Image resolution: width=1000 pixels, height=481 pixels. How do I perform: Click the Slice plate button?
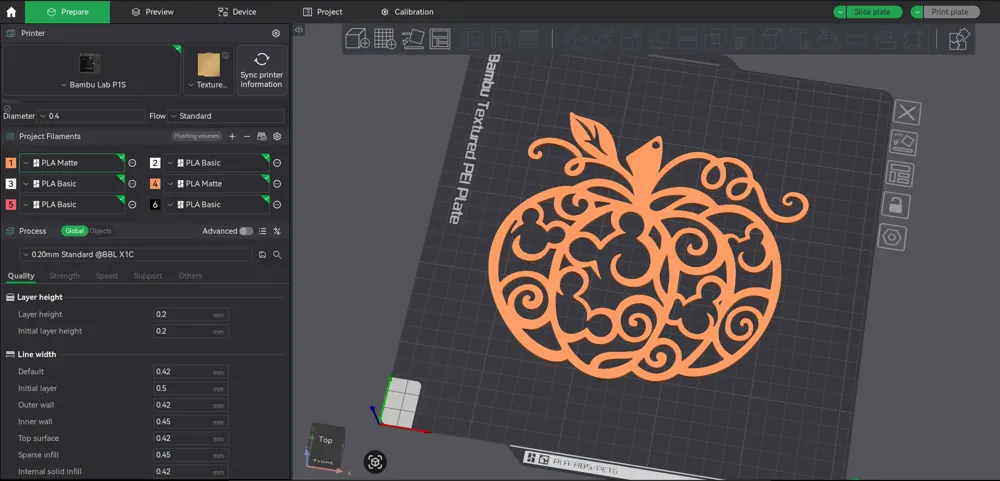pyautogui.click(x=874, y=12)
